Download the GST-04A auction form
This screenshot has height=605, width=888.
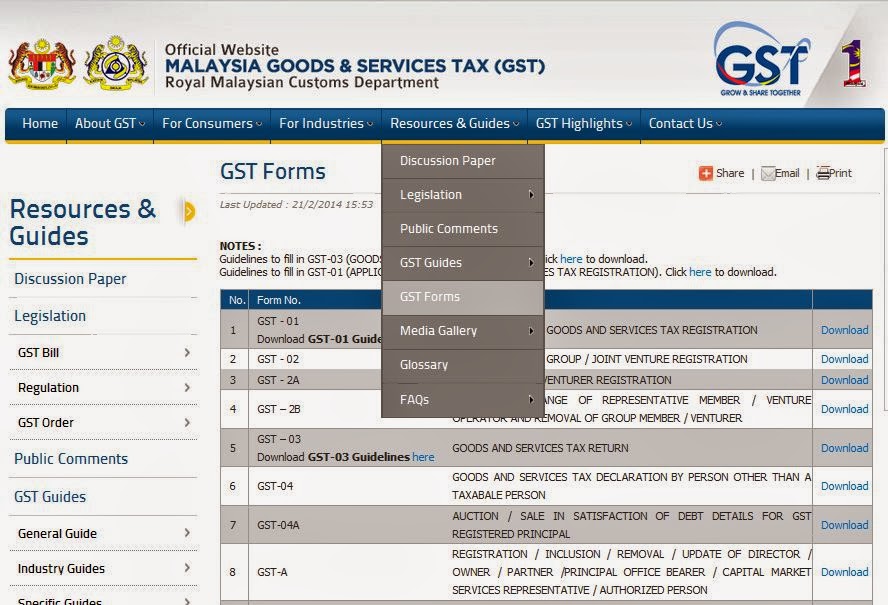[844, 525]
